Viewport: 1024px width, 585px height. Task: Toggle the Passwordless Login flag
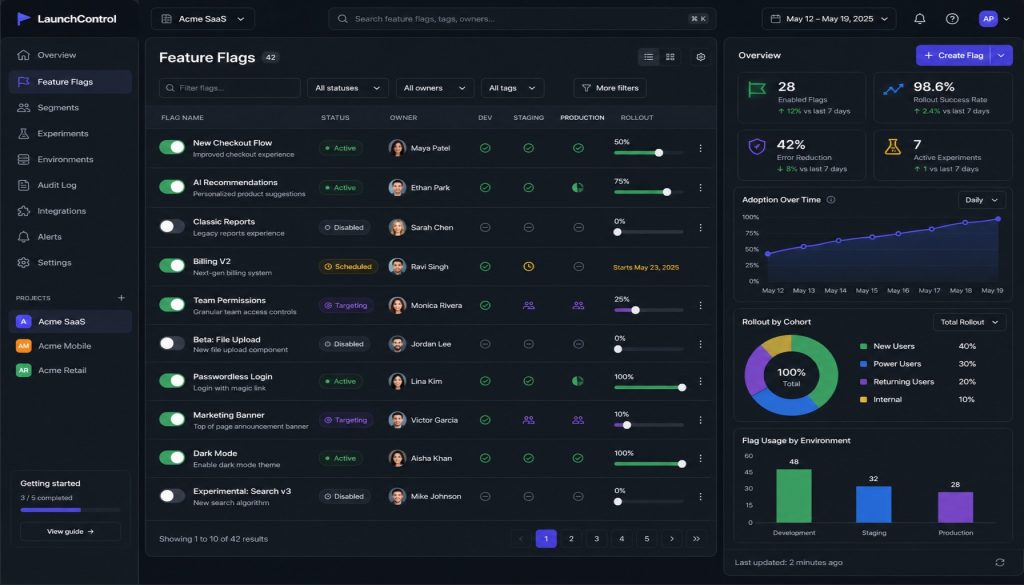pos(172,381)
